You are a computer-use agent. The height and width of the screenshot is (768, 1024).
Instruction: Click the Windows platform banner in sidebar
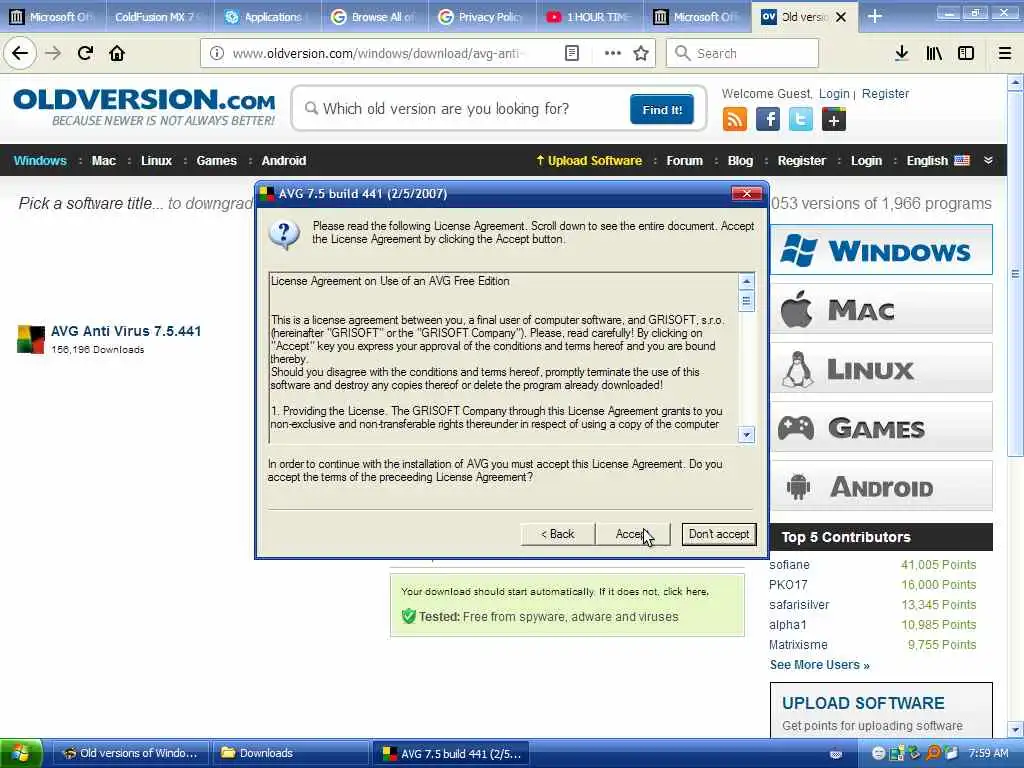tap(881, 250)
